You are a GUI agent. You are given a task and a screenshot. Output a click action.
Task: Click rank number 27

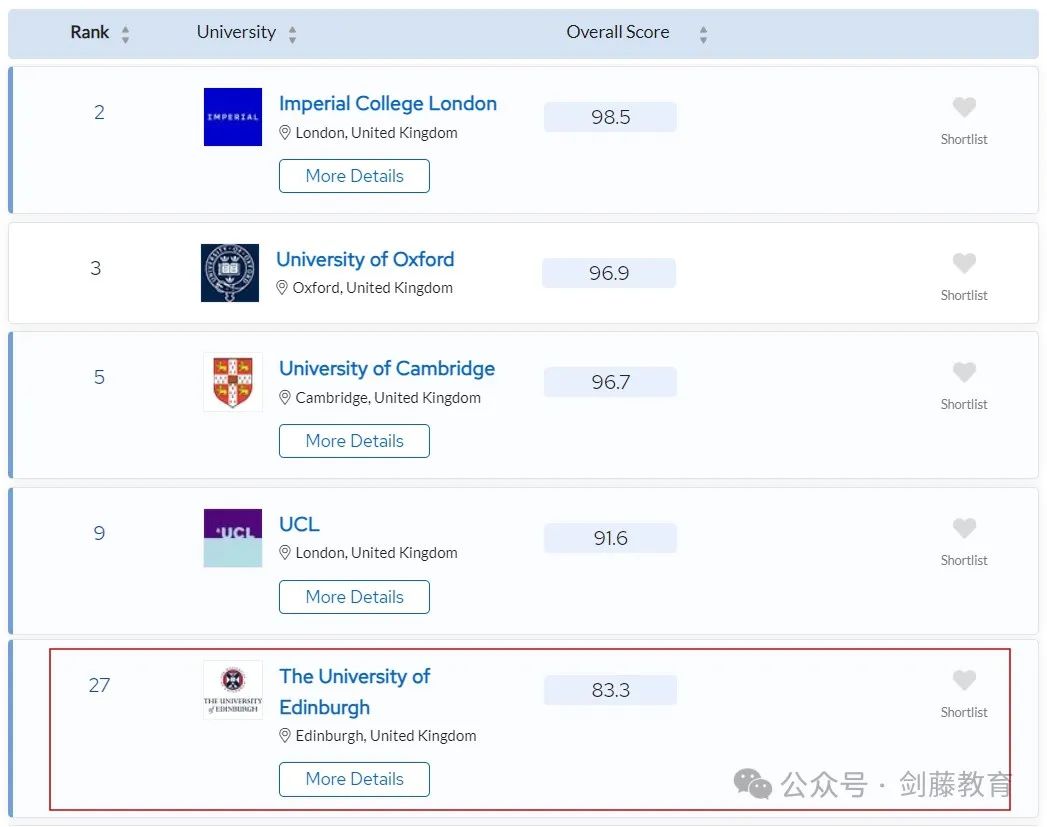coord(99,685)
